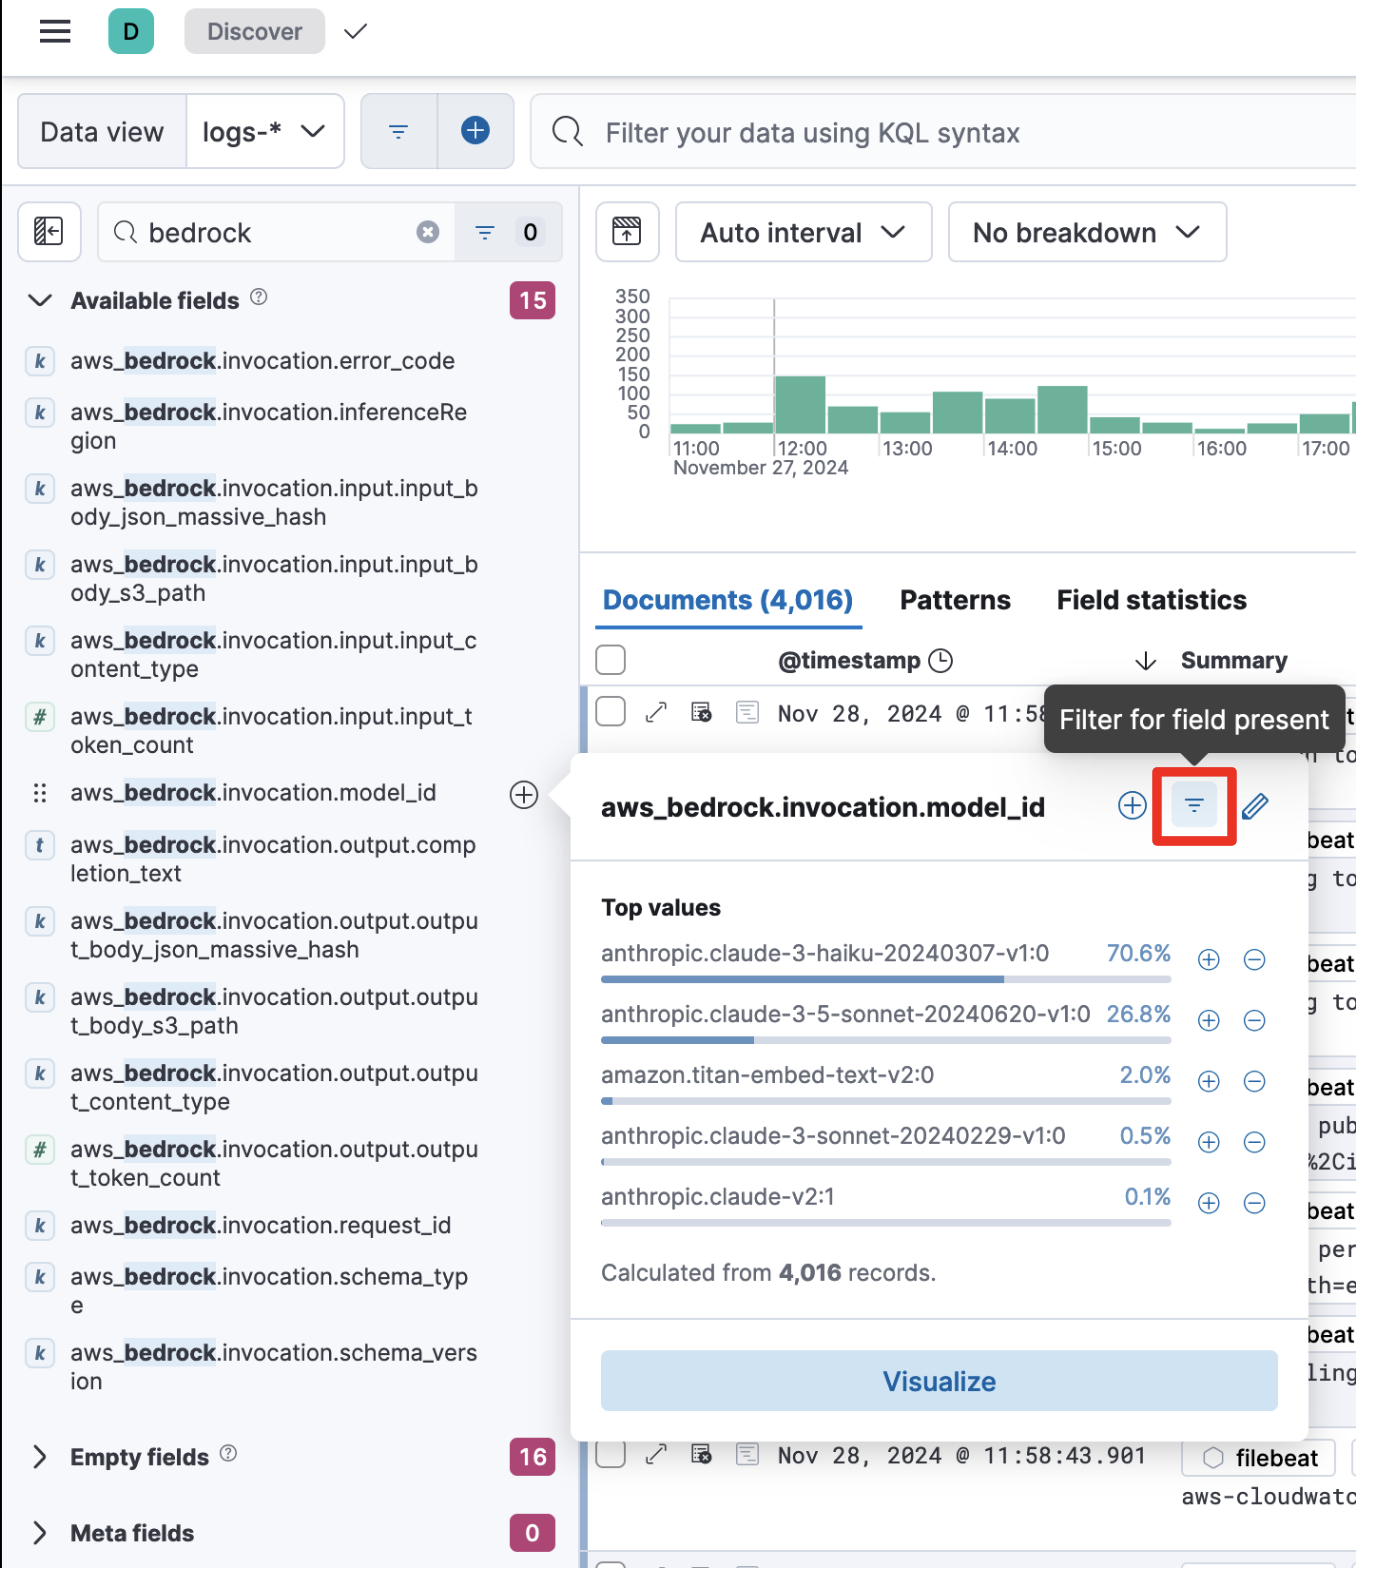The height and width of the screenshot is (1576, 1388).
Task: Switch to the Patterns tab
Action: (x=955, y=600)
